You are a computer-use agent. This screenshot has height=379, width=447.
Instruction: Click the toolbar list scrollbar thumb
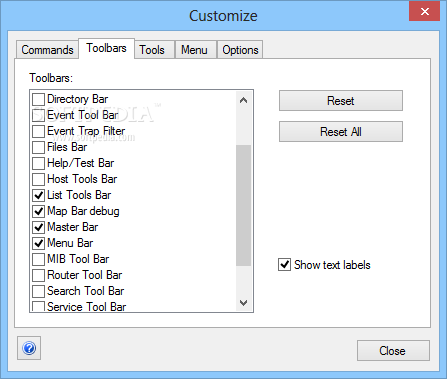(243, 205)
